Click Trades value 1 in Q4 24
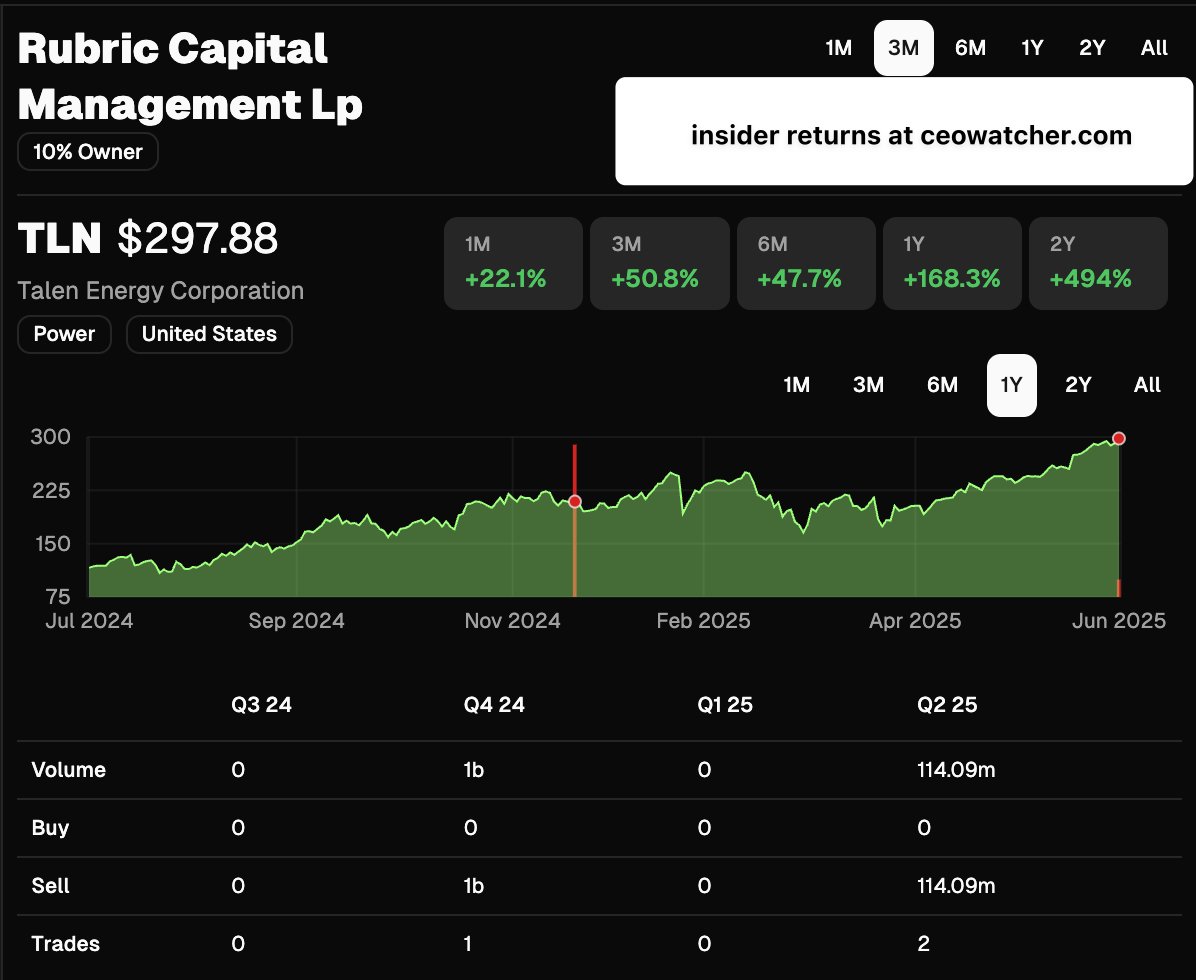1196x980 pixels. pyautogui.click(x=468, y=943)
